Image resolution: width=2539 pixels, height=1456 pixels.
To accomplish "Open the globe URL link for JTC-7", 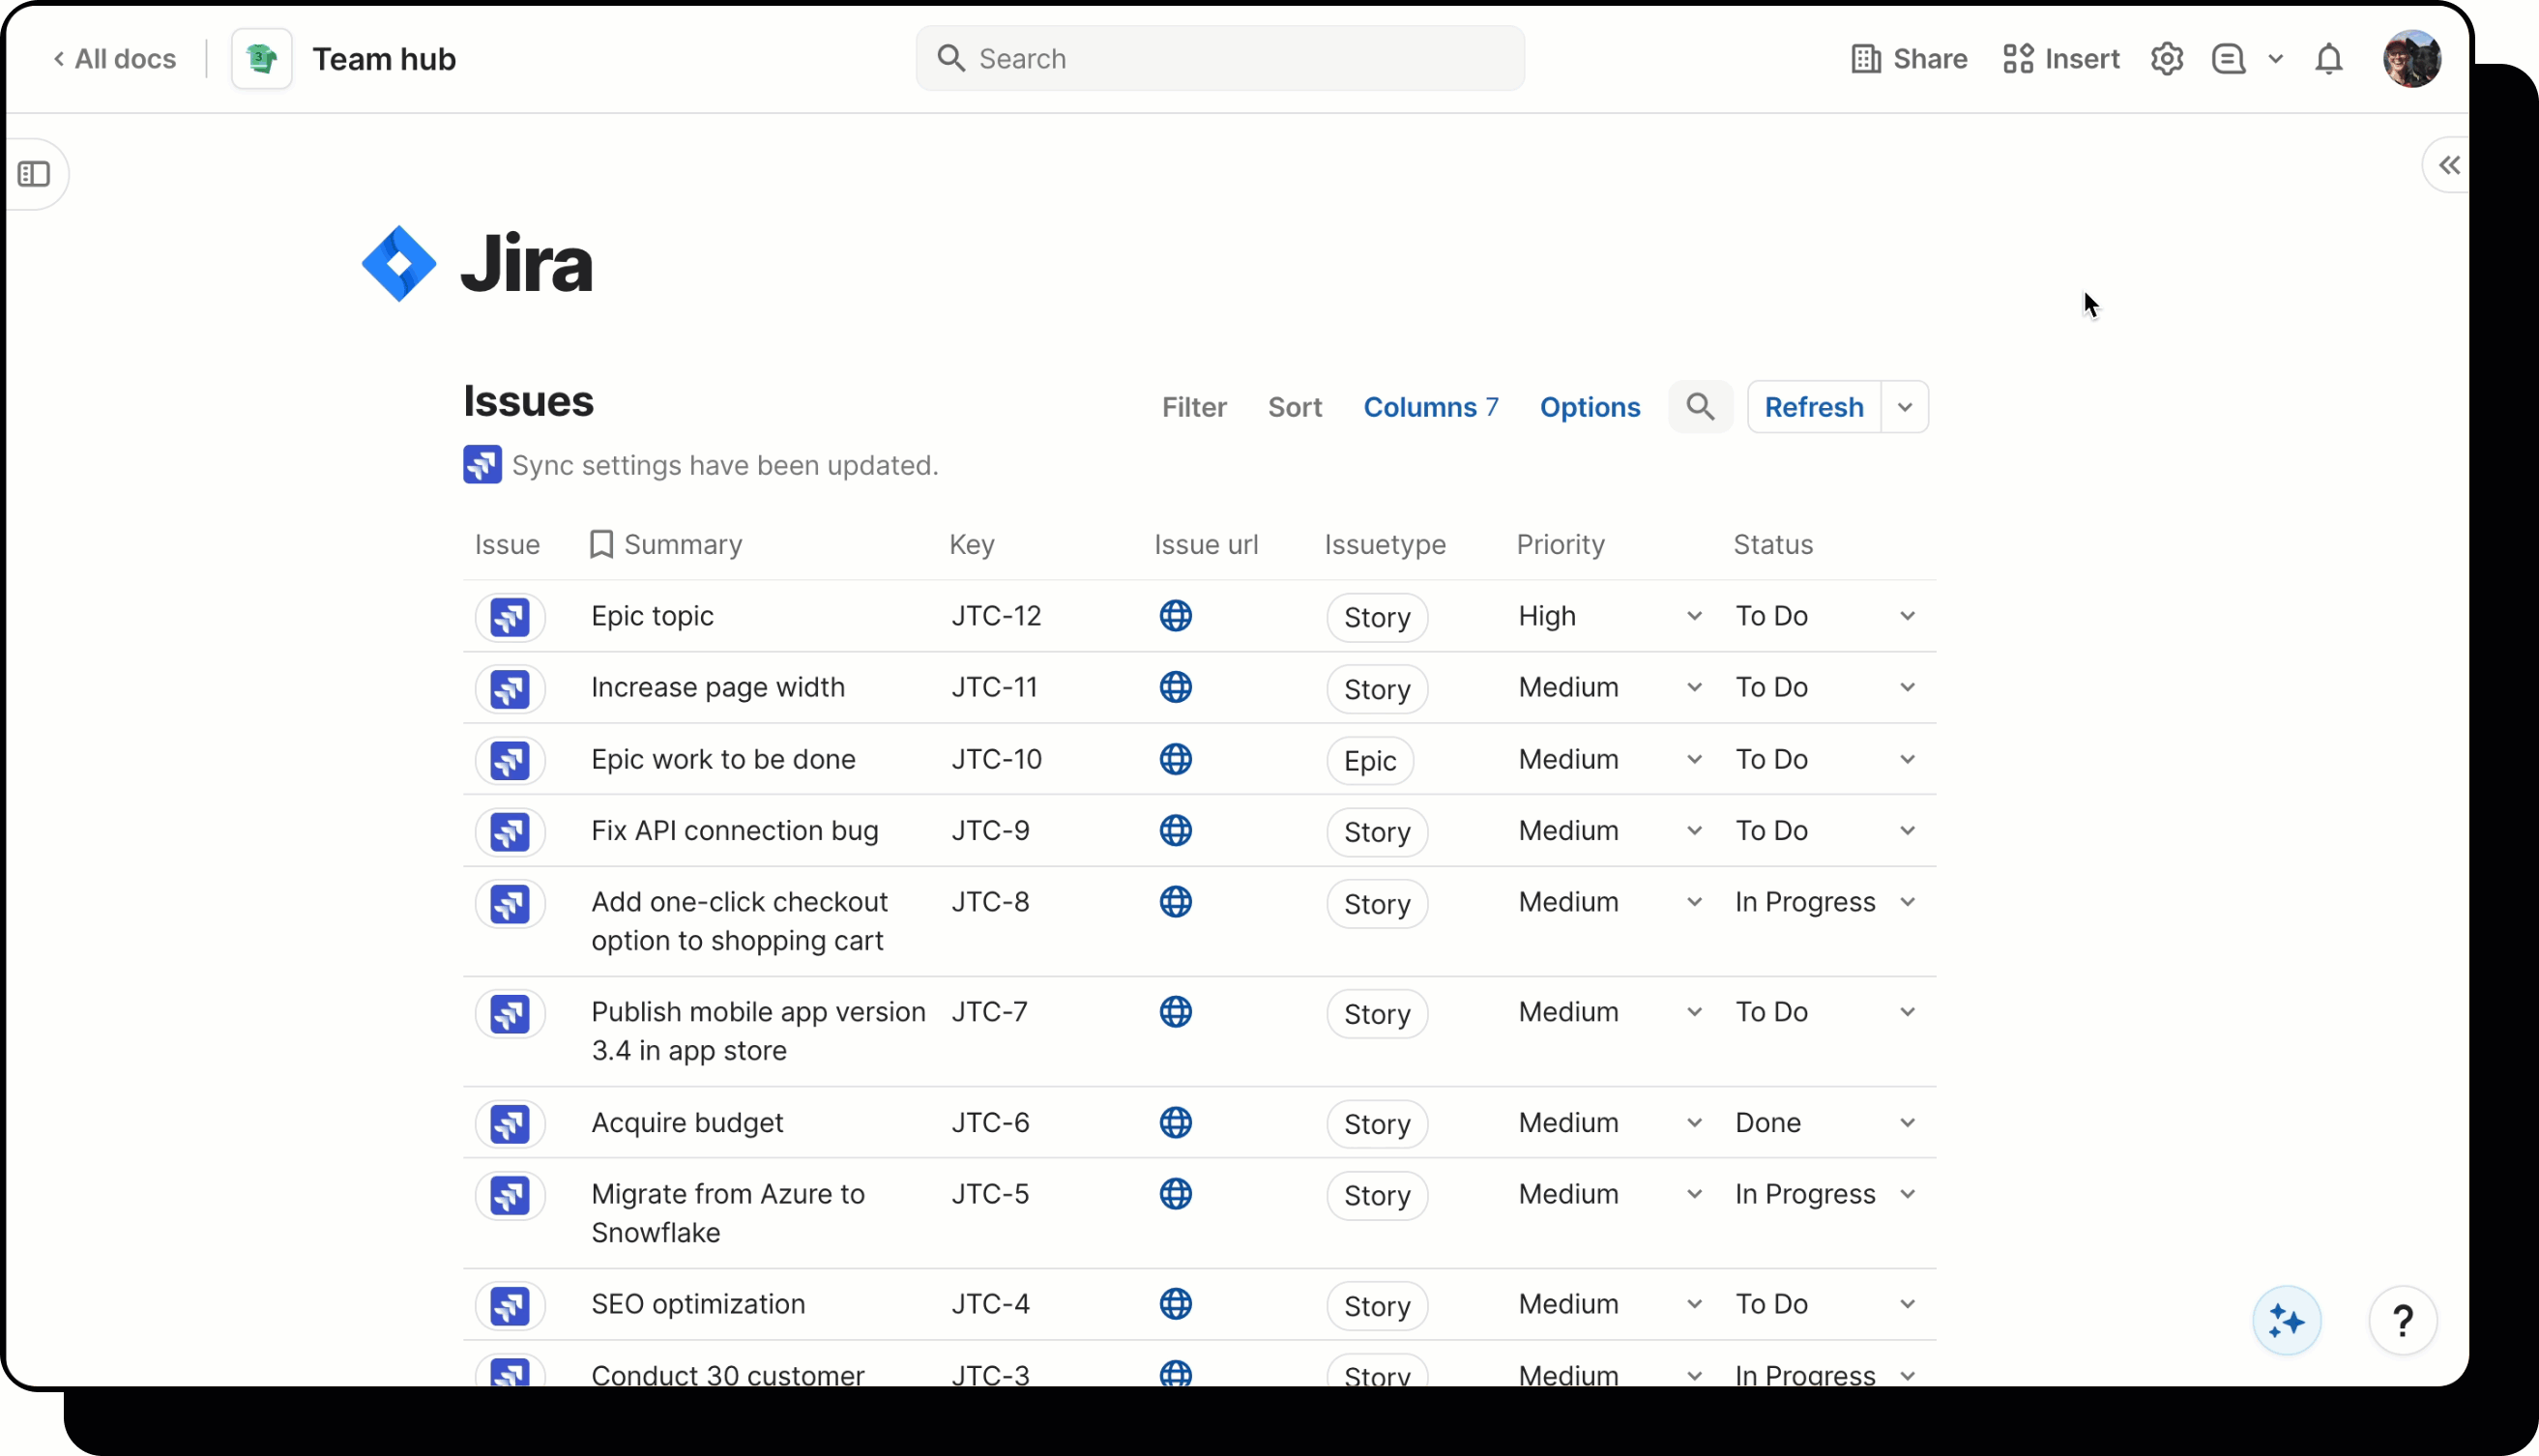I will pyautogui.click(x=1175, y=1012).
